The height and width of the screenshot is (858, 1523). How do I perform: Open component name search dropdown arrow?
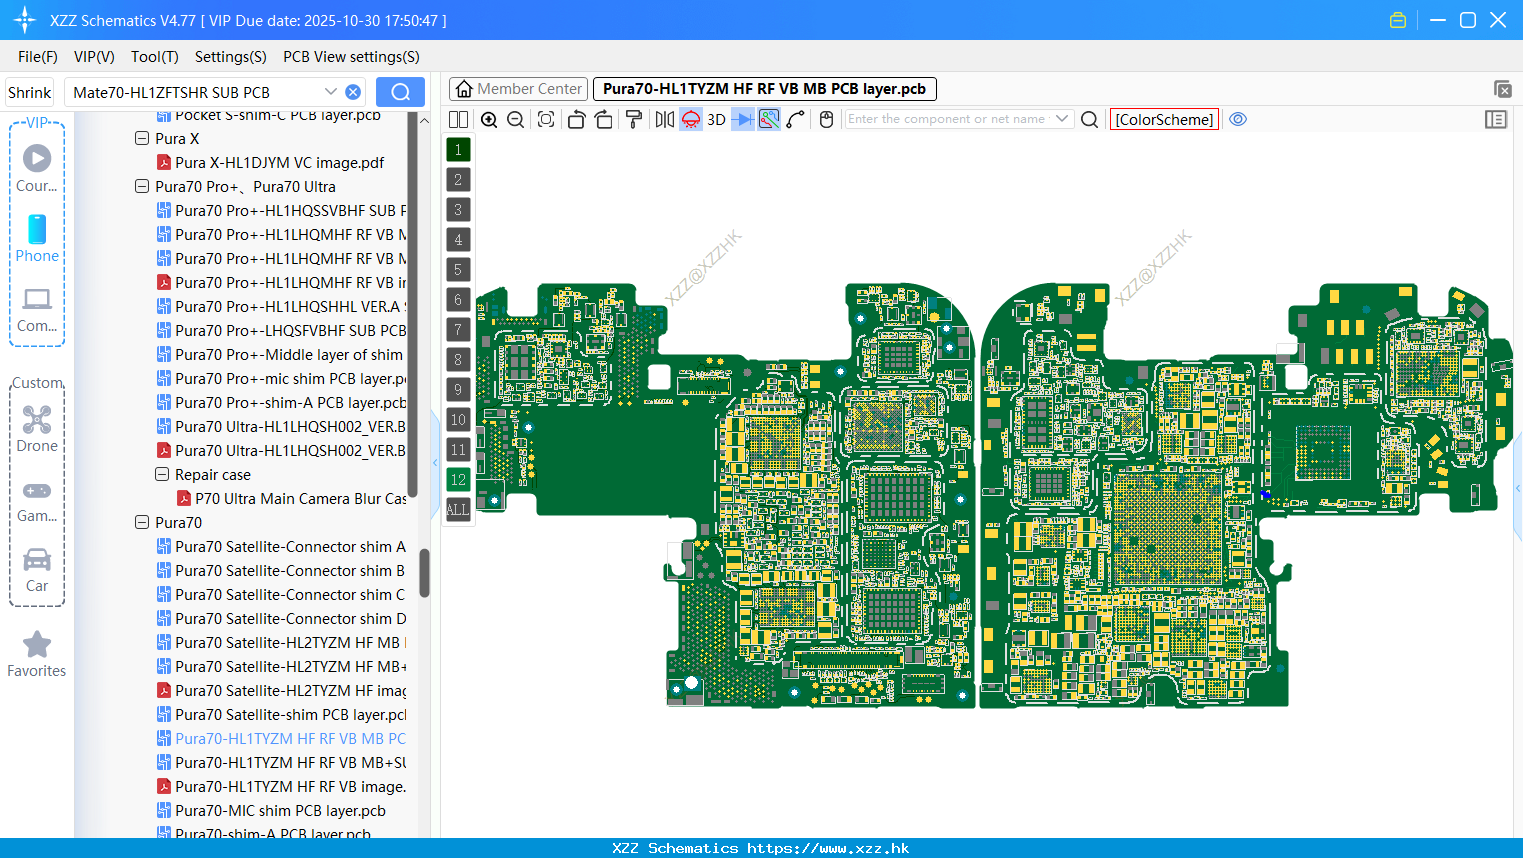click(x=1062, y=119)
